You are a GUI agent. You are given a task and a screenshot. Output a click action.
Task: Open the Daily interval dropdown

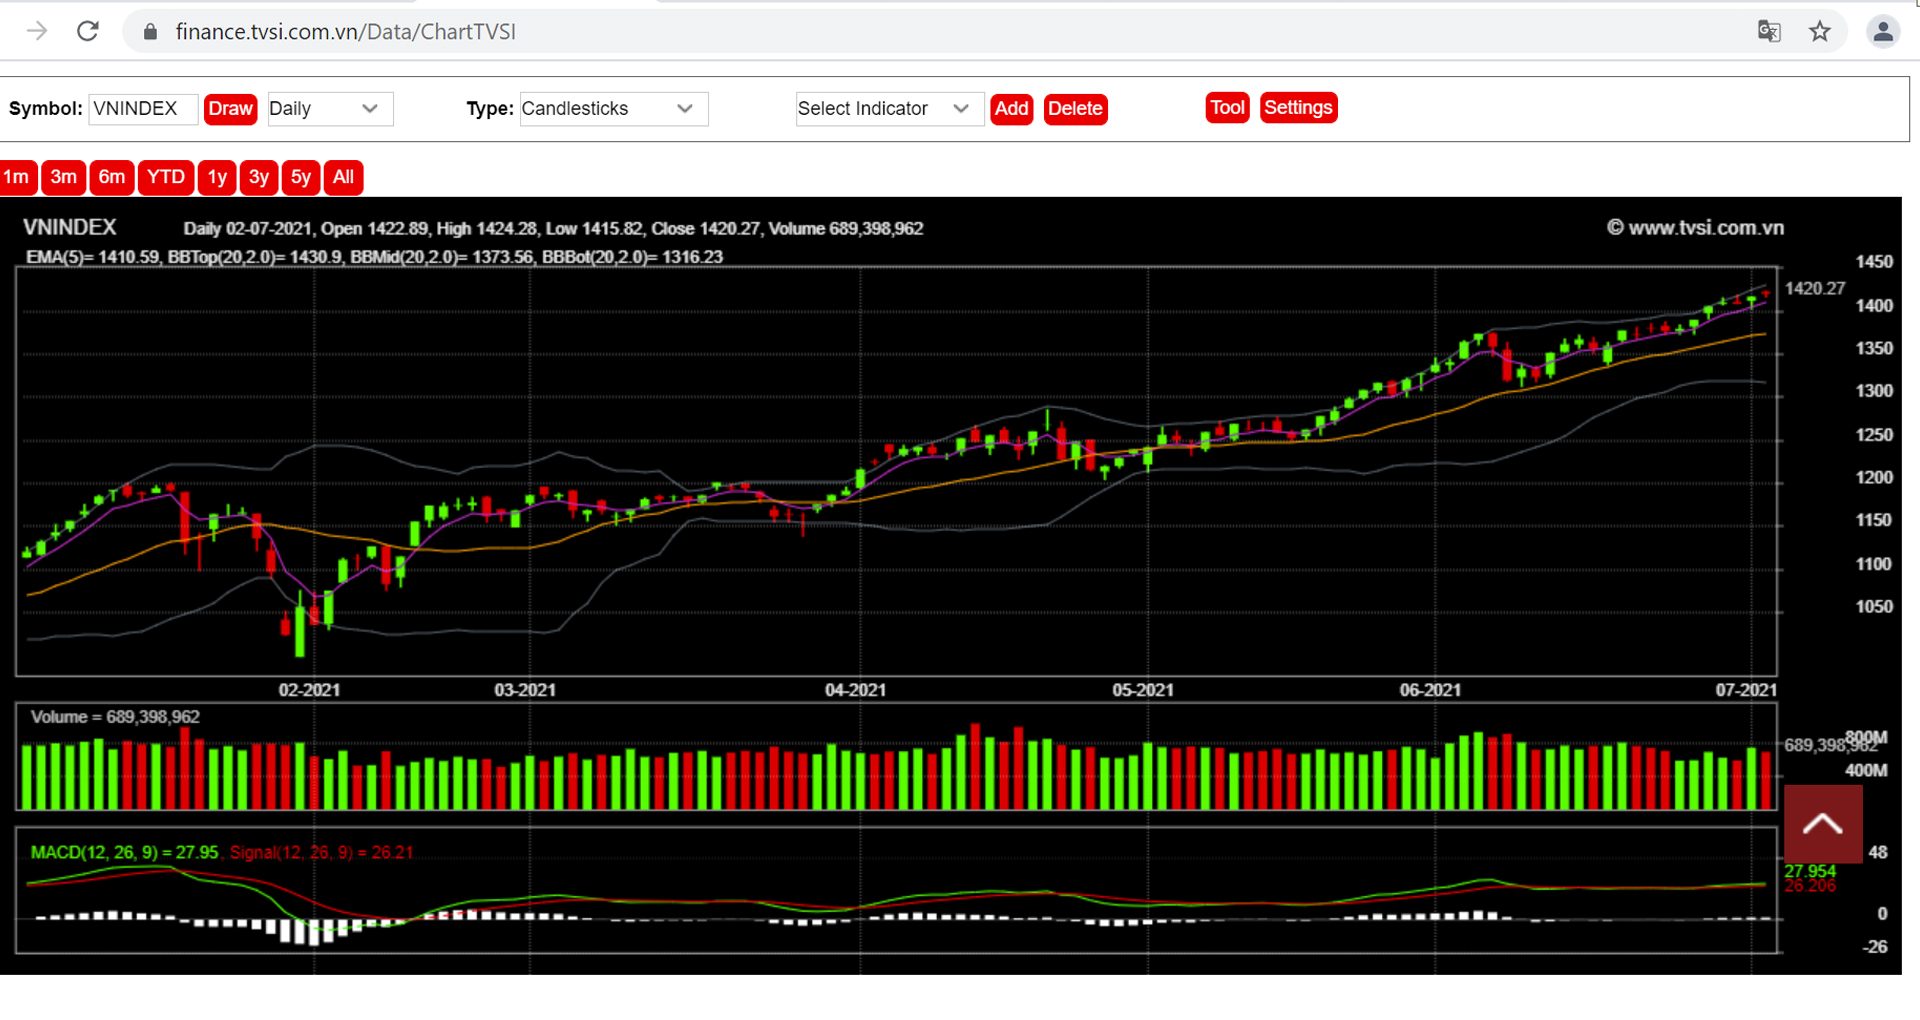[329, 109]
